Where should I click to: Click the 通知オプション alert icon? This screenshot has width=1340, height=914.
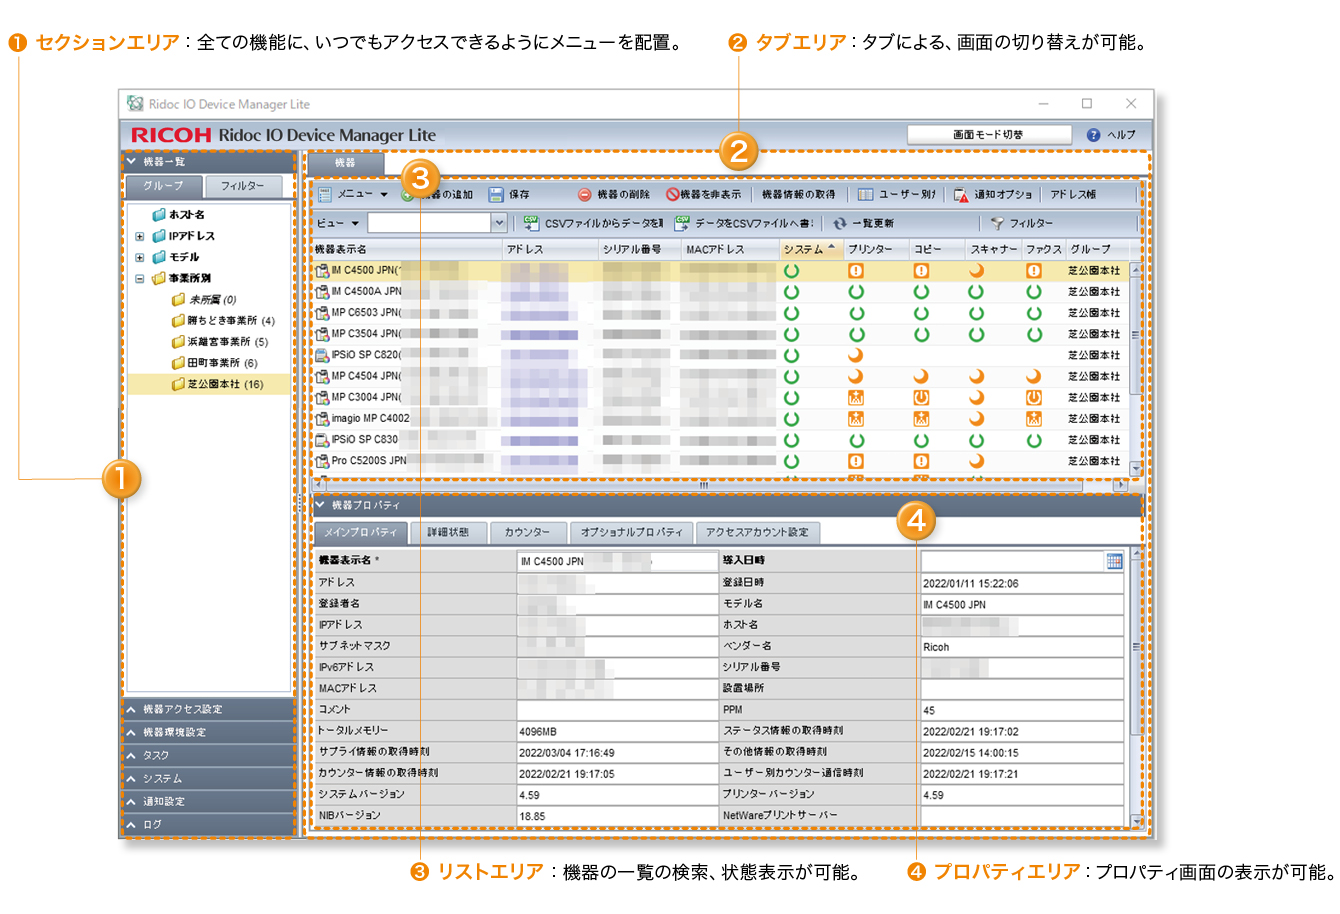coord(961,195)
